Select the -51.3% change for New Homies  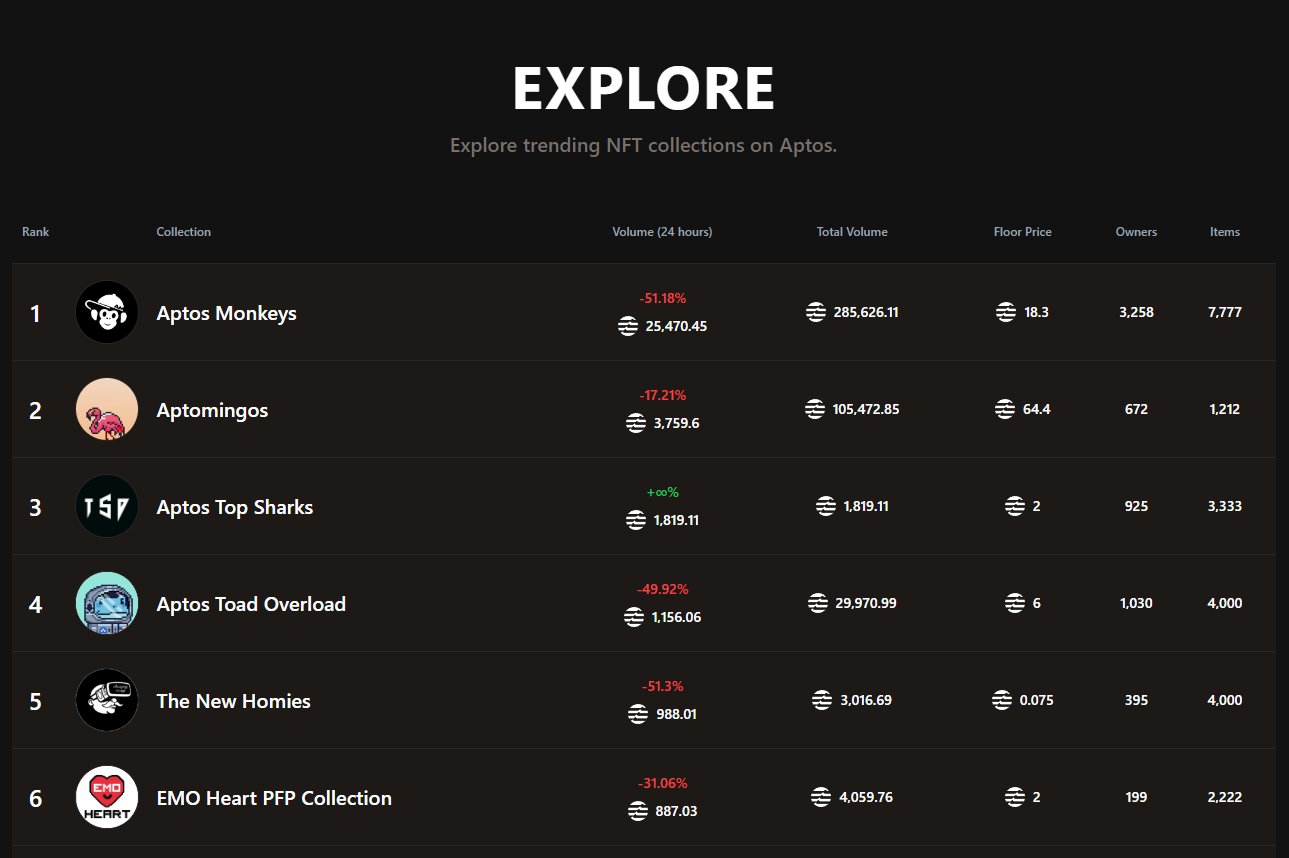662,686
